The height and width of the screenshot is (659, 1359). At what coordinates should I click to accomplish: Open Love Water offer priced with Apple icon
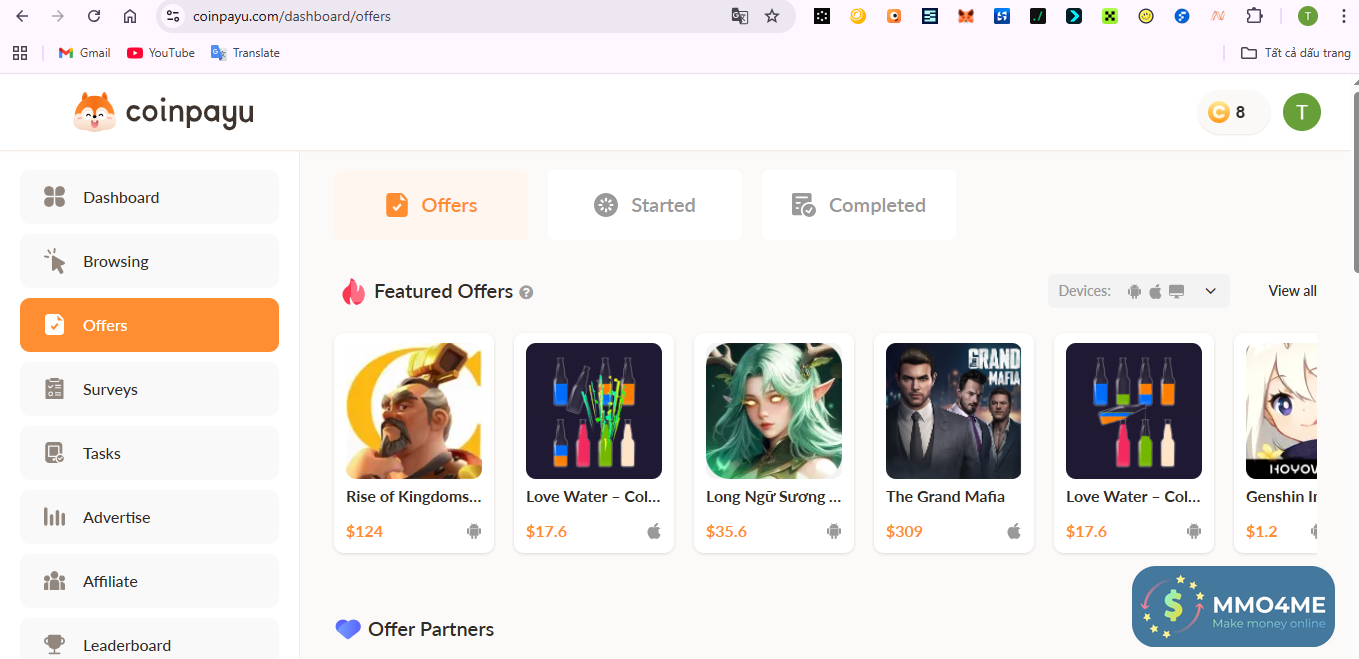point(594,411)
